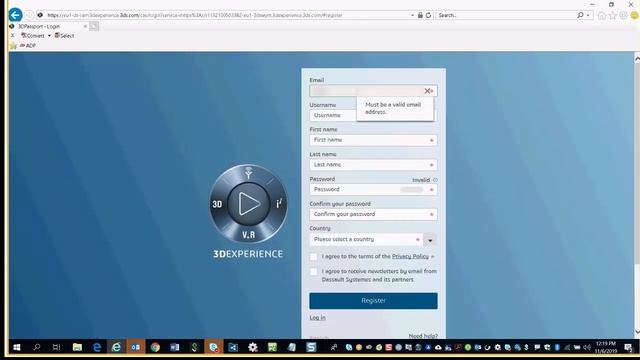Open Settings gear on taskbar
Screen dimensions: 640x360
253,347
